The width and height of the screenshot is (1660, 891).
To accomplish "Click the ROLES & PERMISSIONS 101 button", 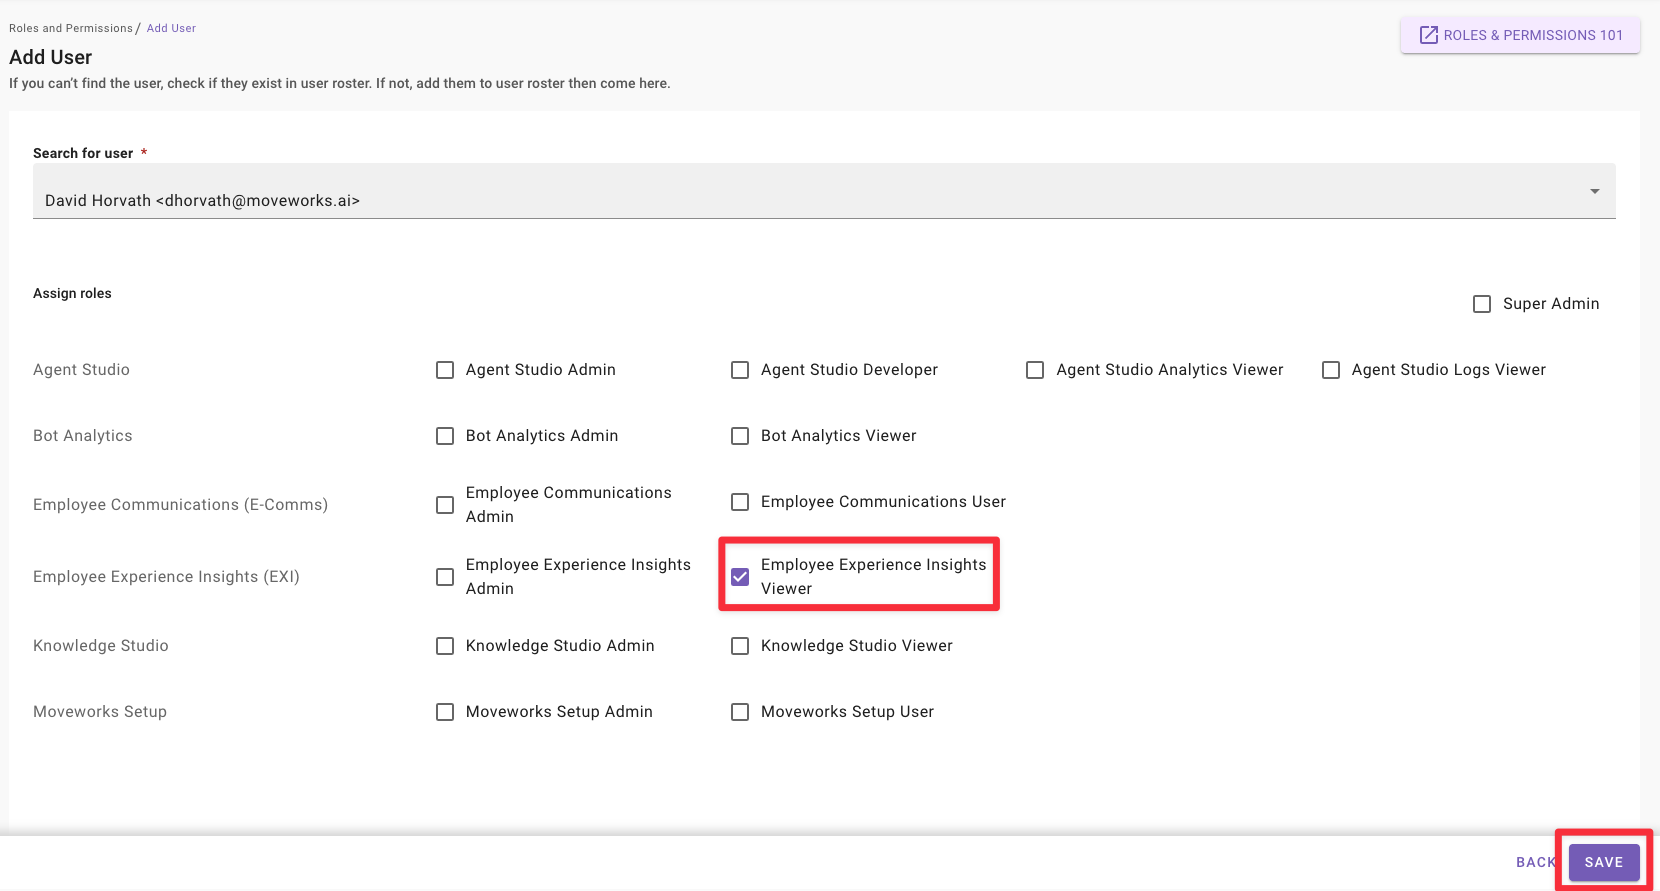I will tap(1520, 35).
